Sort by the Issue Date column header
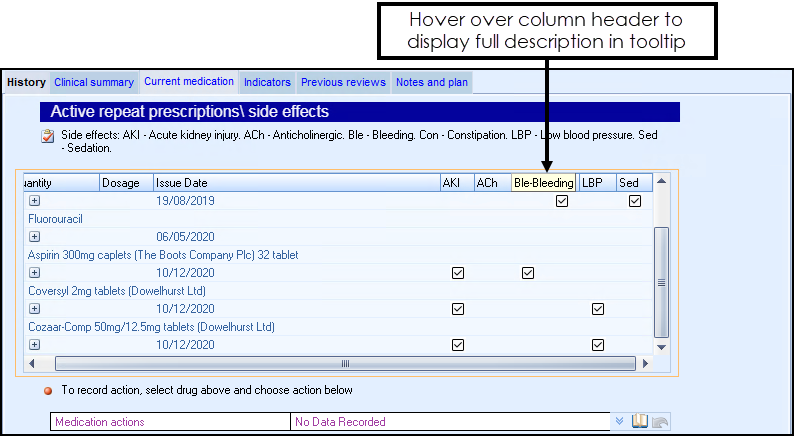 (295, 183)
